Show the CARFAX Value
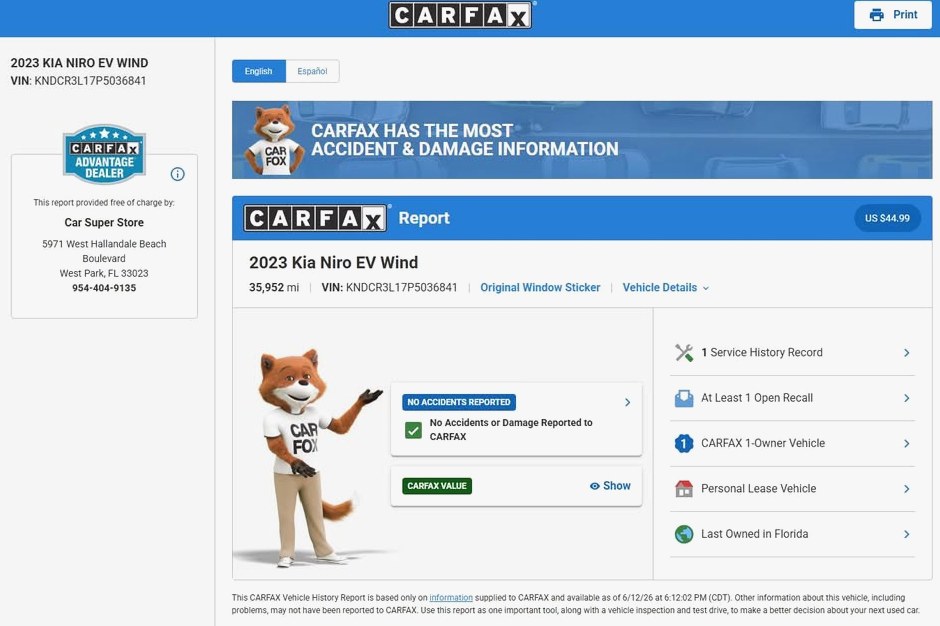The height and width of the screenshot is (626, 940). click(610, 486)
